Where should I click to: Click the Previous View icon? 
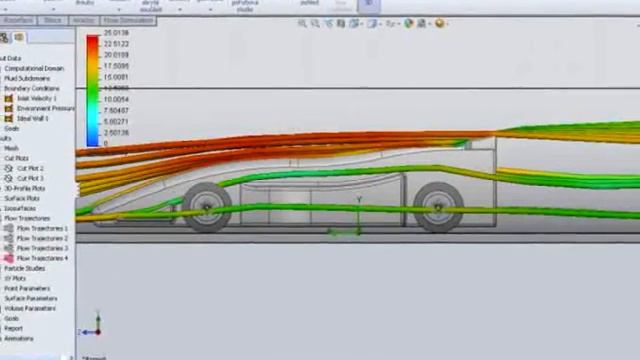click(x=328, y=24)
